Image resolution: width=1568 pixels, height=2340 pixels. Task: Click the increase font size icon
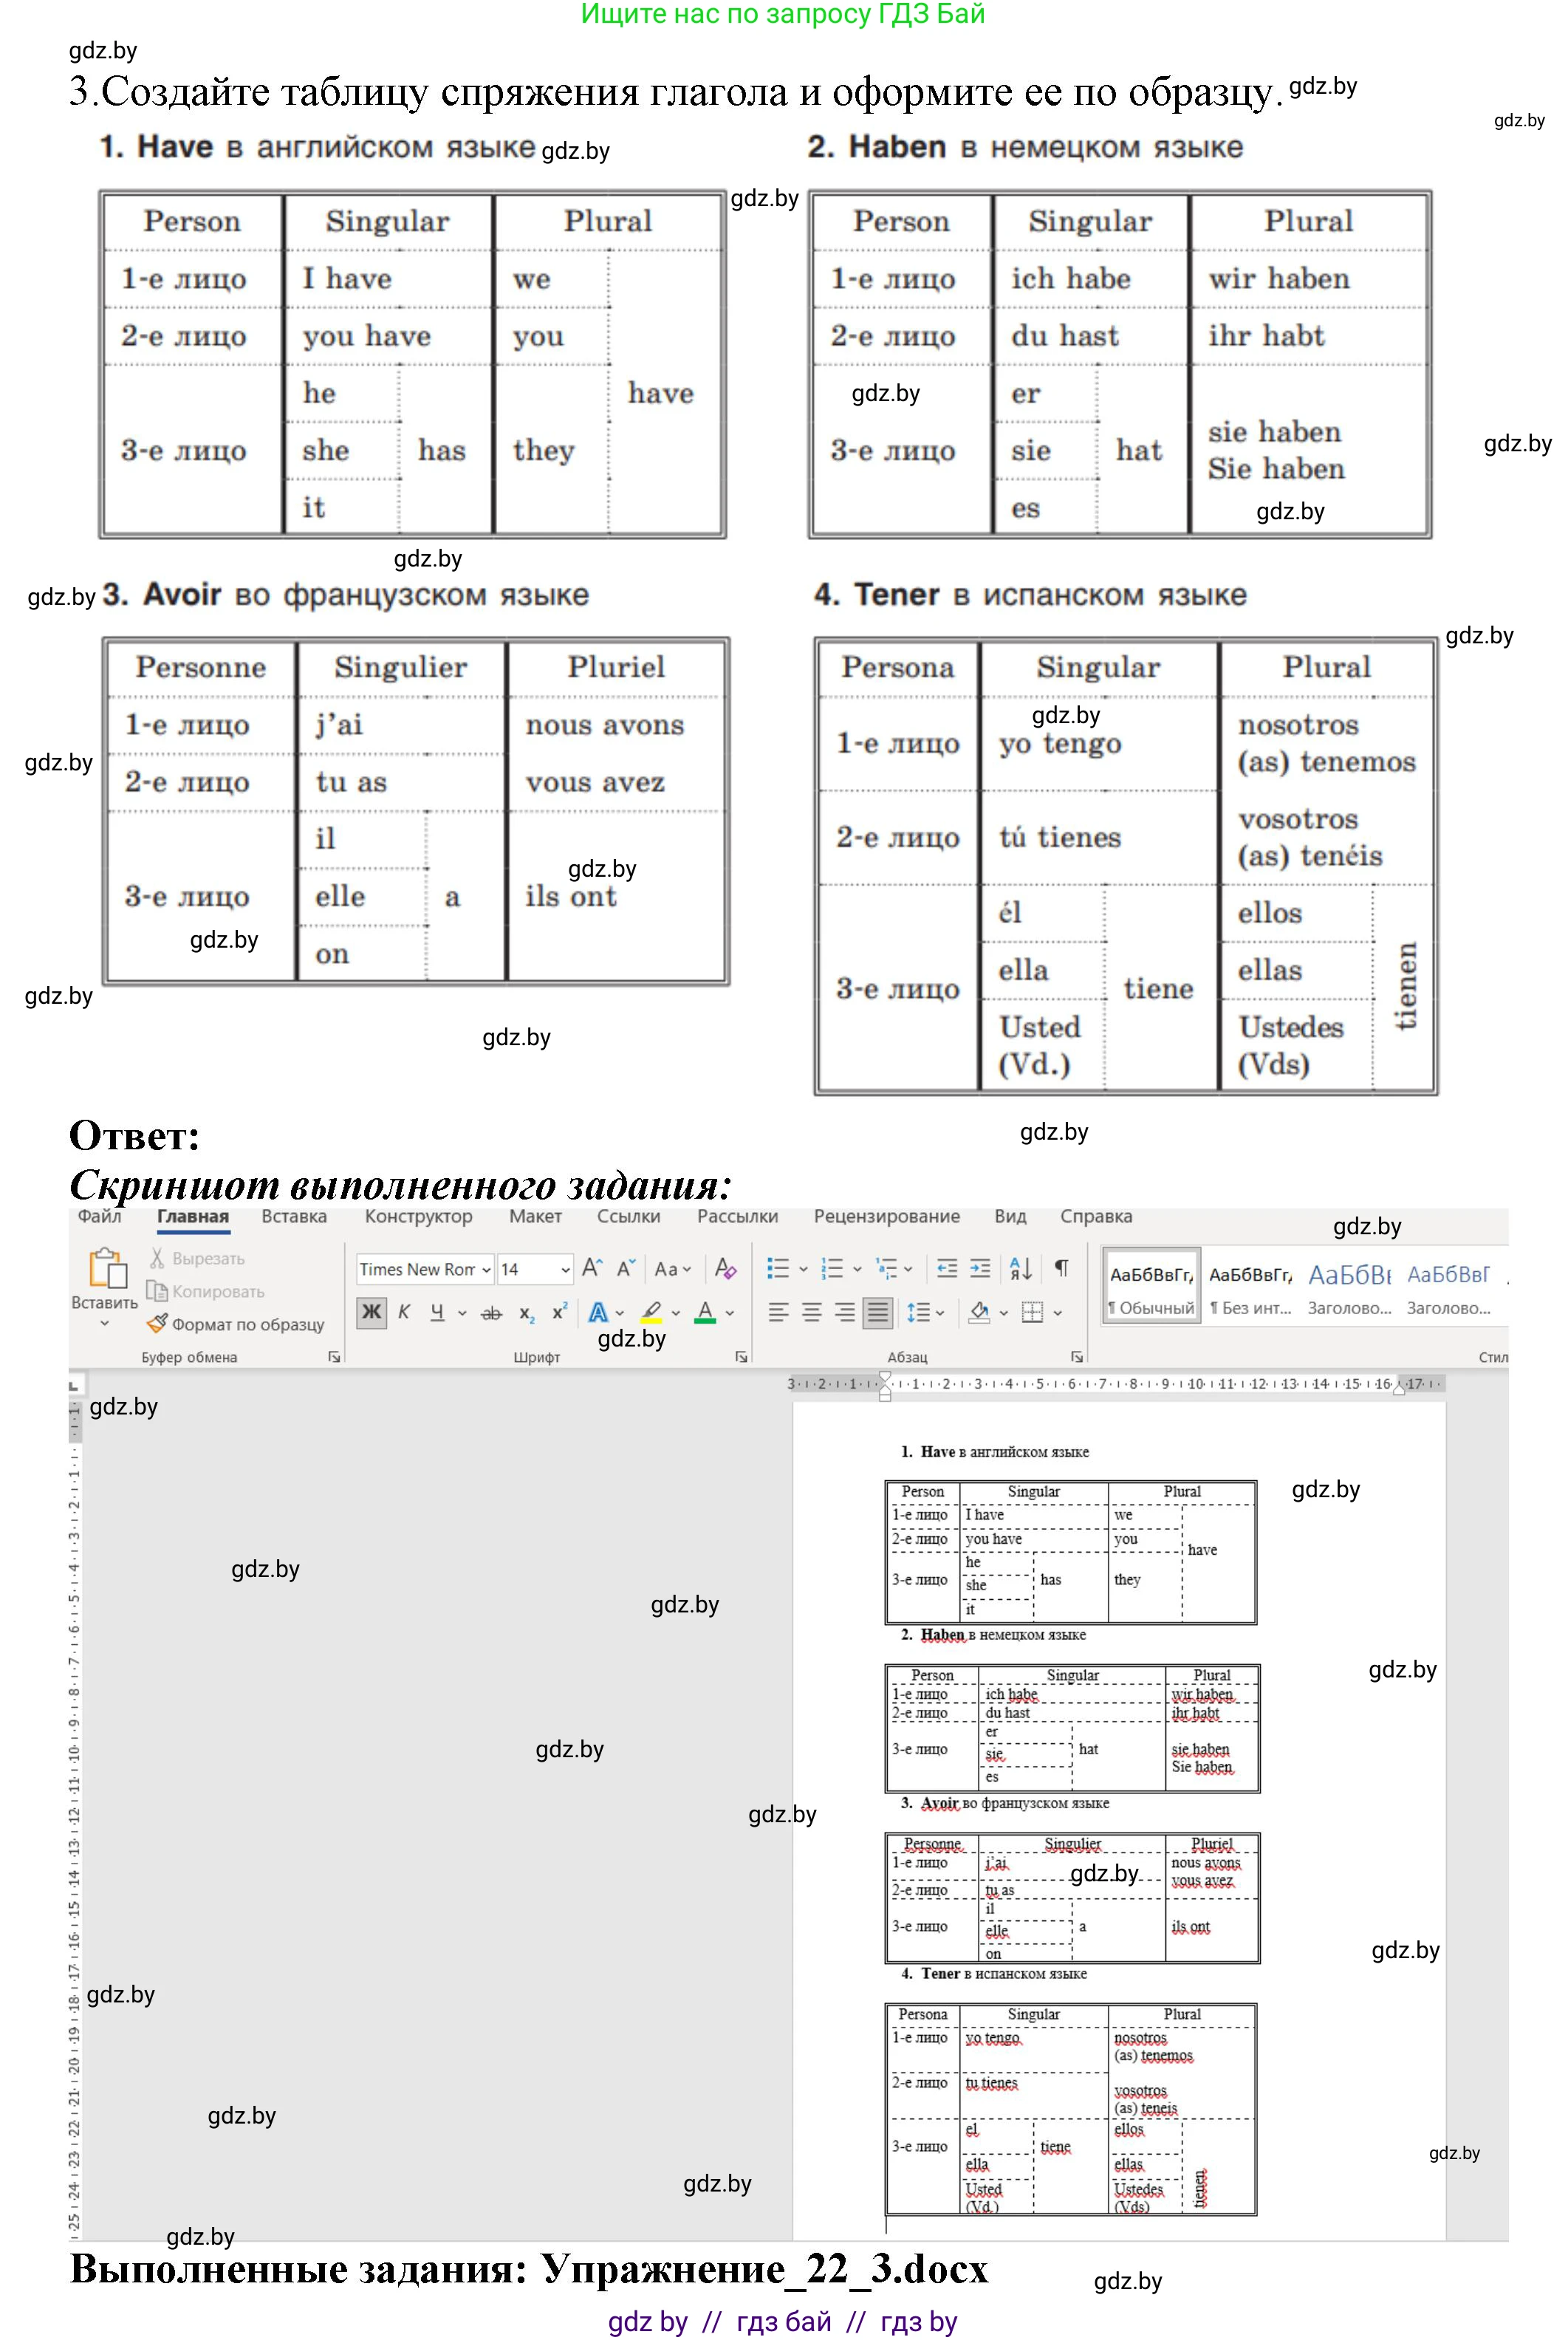[x=592, y=1268]
